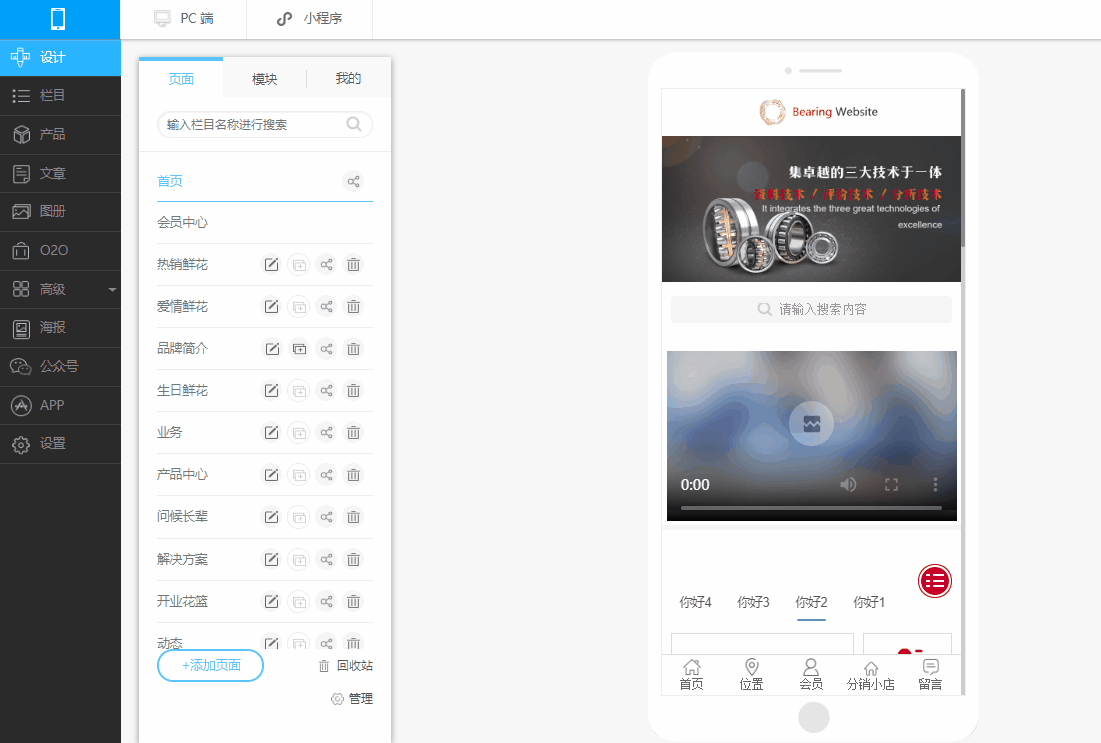The height and width of the screenshot is (743, 1101).
Task: Edit the 解决方案 page
Action: click(271, 560)
